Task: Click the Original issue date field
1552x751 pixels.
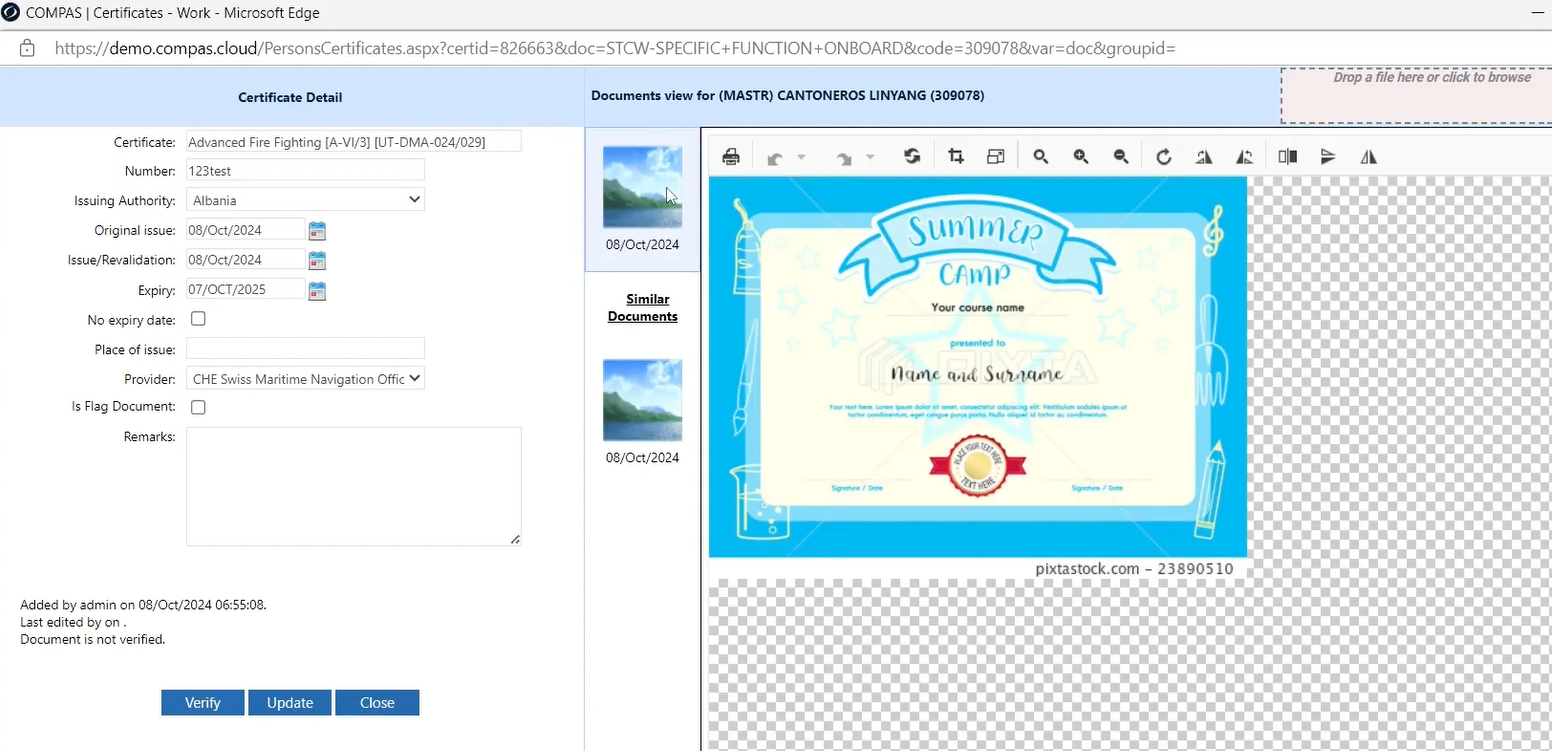Action: pyautogui.click(x=245, y=230)
